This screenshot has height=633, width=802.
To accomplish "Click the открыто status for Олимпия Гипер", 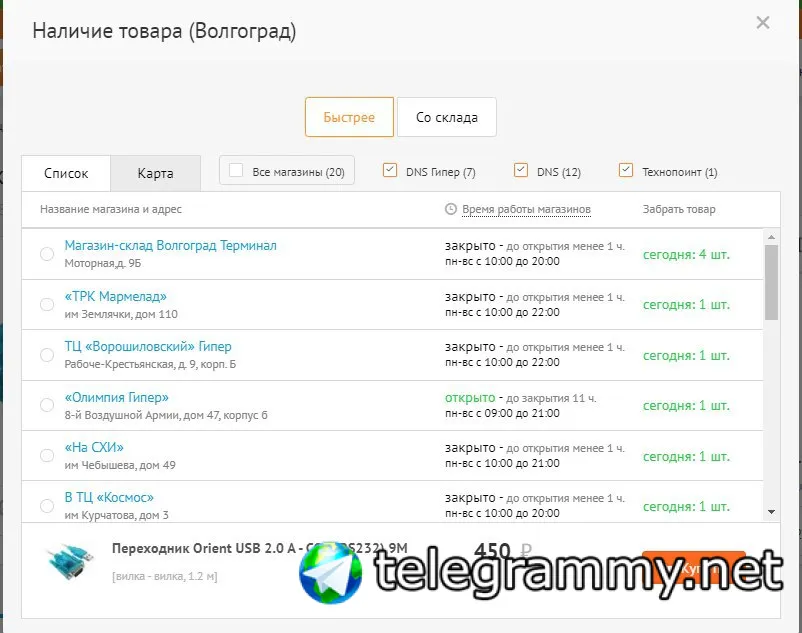I will click(x=470, y=397).
